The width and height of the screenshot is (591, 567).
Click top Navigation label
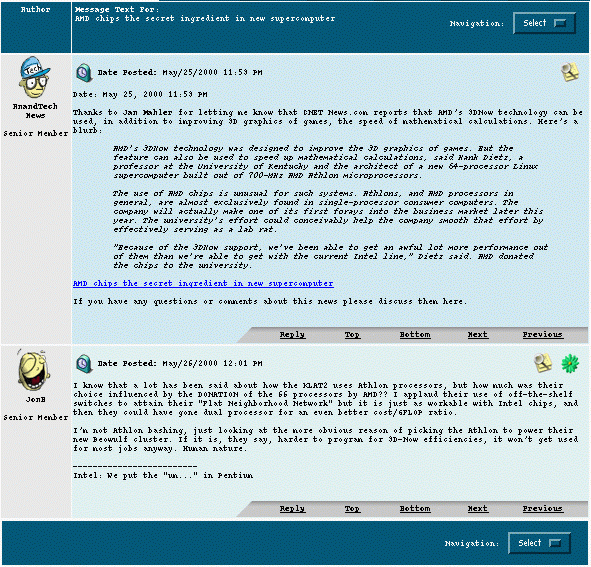[476, 23]
